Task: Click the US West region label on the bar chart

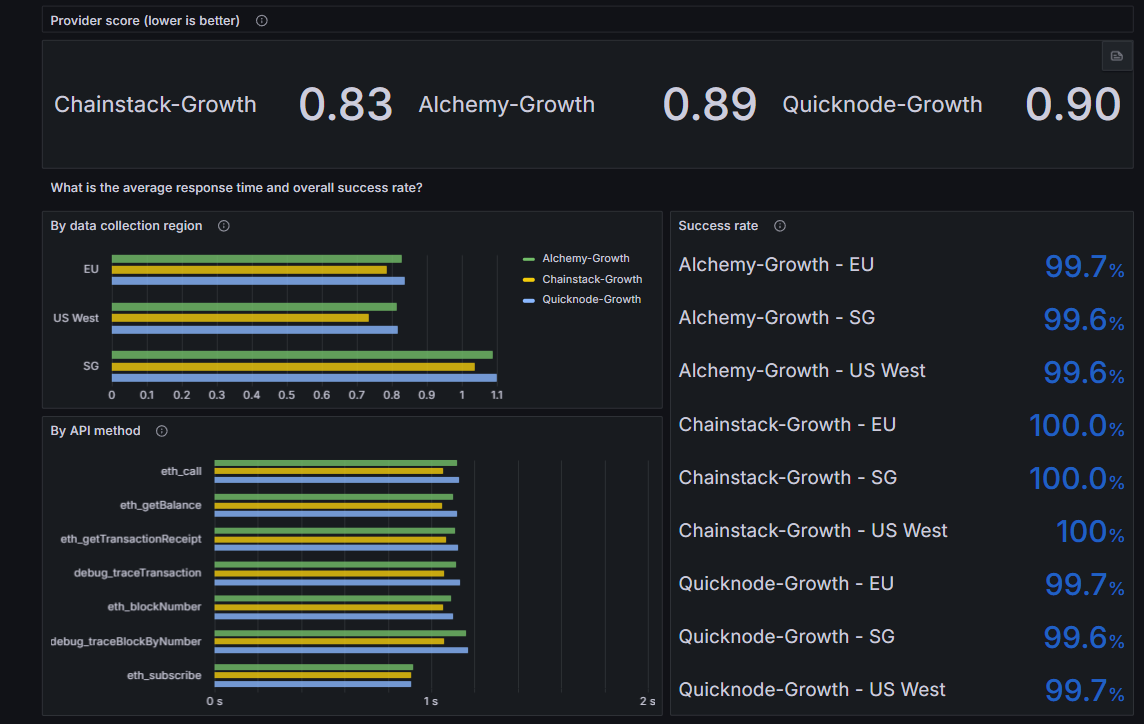Action: click(x=76, y=318)
